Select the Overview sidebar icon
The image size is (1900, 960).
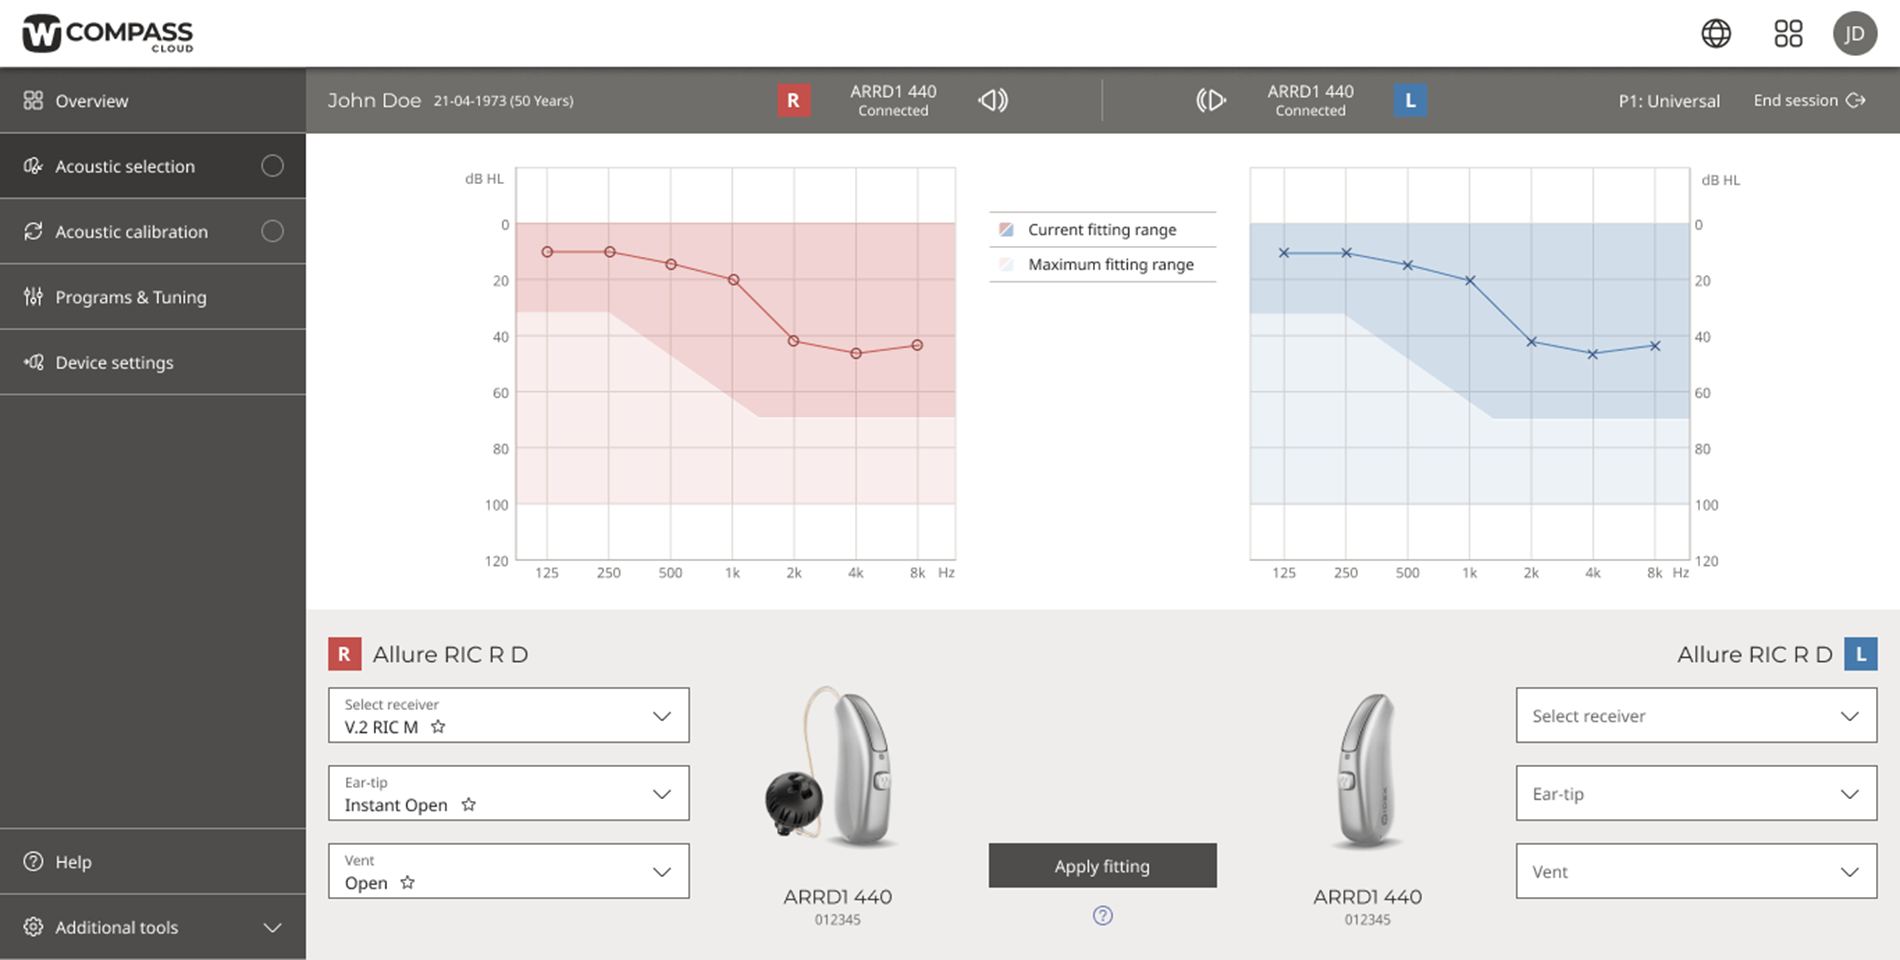click(33, 100)
